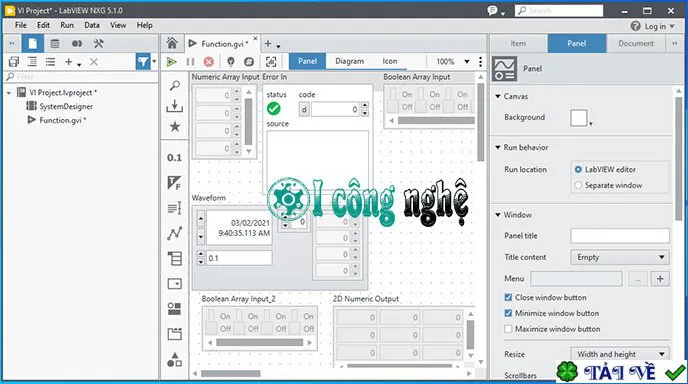Open the File menu

[21, 25]
